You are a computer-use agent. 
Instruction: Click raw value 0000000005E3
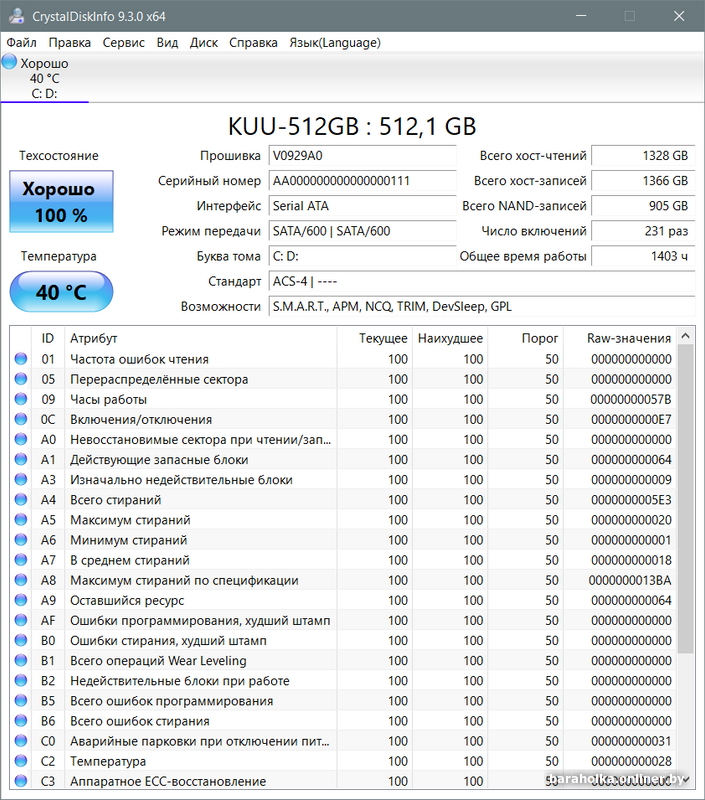(631, 499)
